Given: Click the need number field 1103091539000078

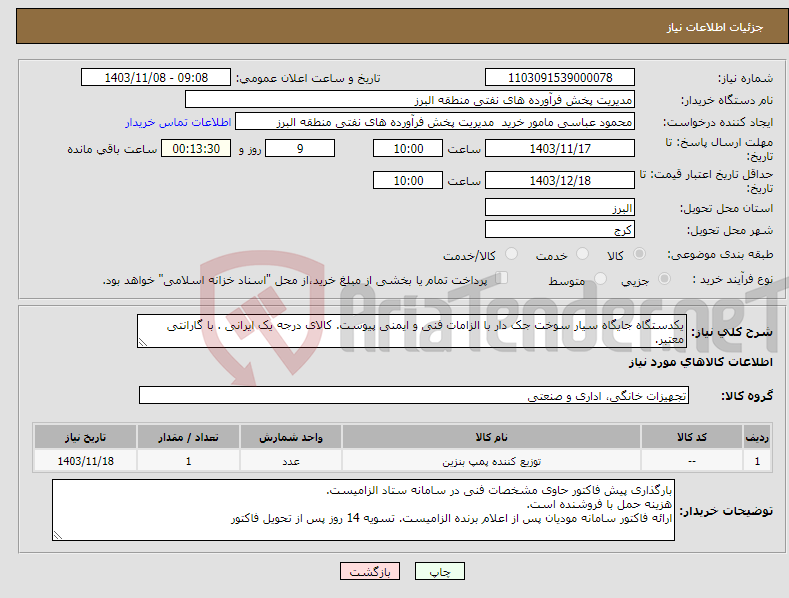Looking at the screenshot, I should coord(560,78).
